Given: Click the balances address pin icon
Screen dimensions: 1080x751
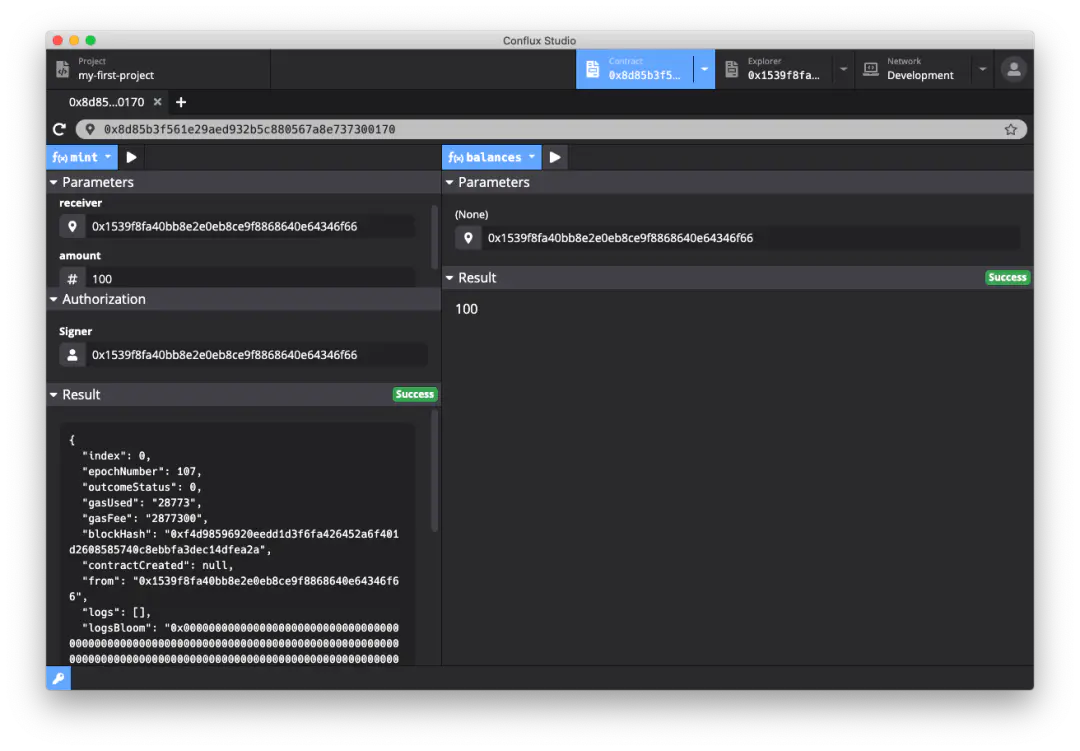Looking at the screenshot, I should [x=468, y=238].
